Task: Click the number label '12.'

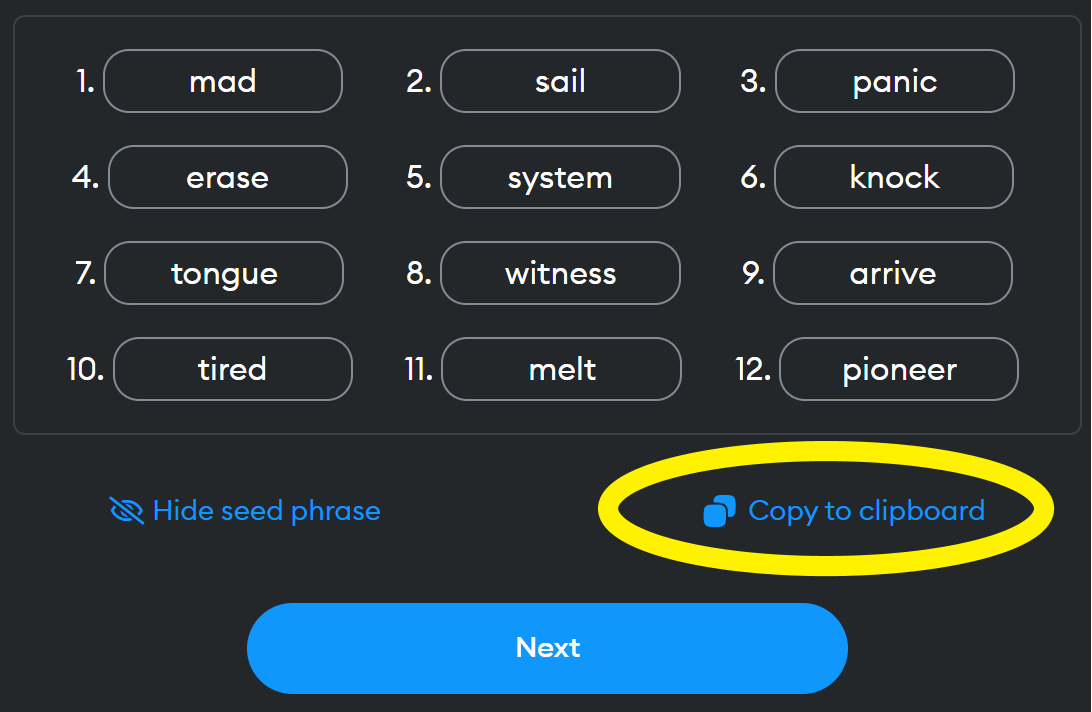Action: 753,369
